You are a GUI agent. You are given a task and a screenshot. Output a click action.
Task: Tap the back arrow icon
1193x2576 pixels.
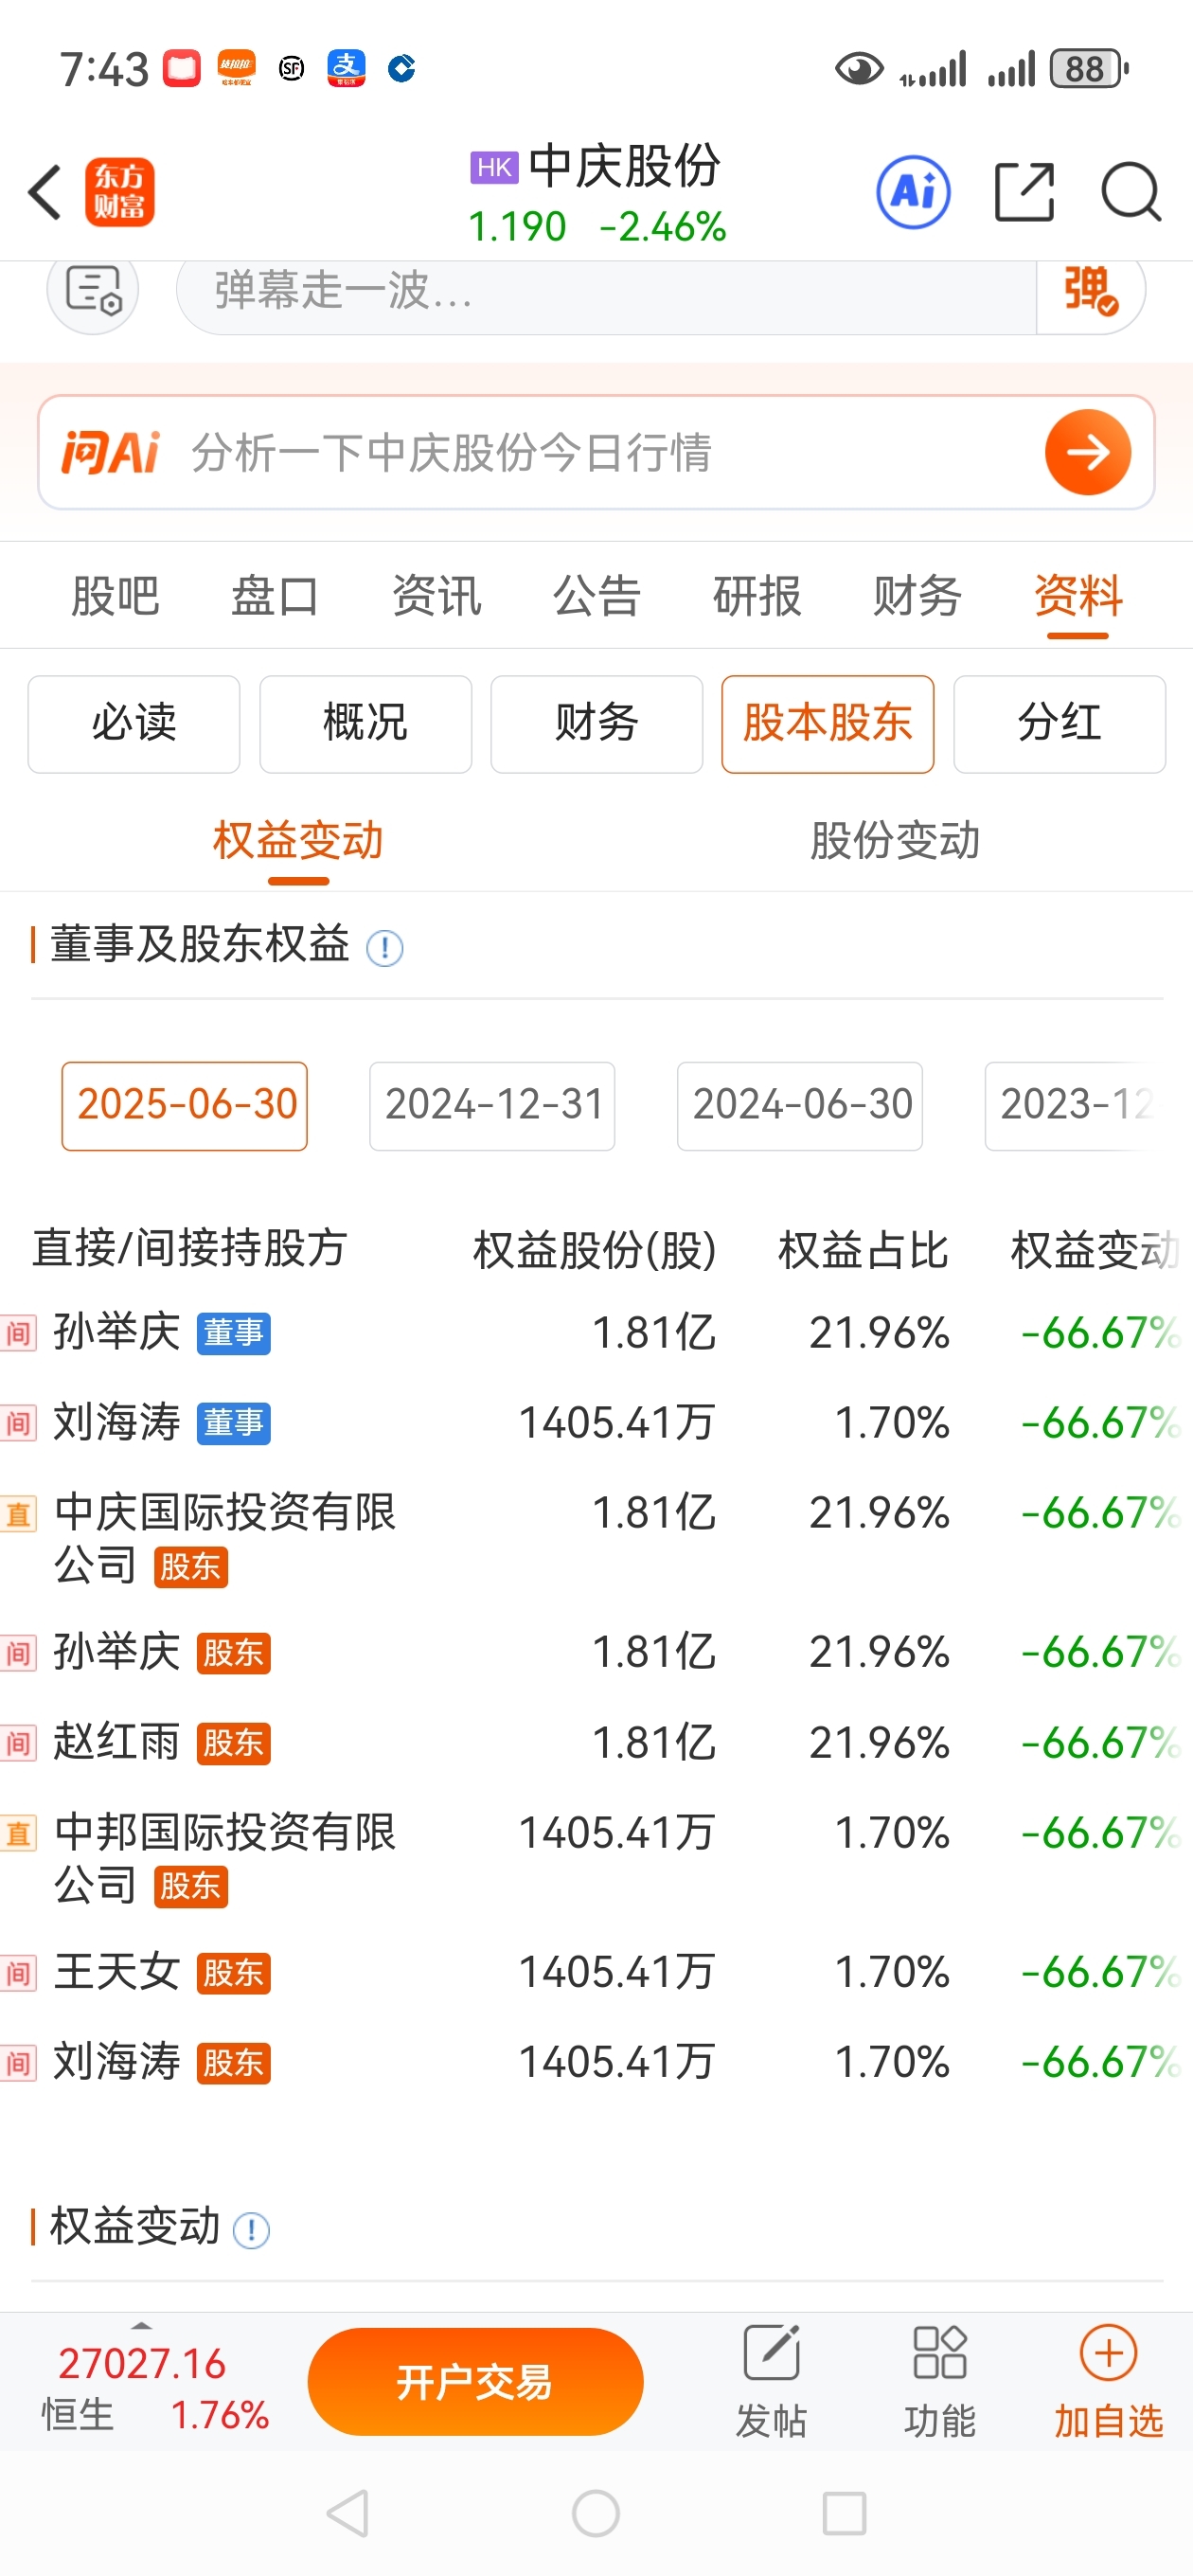pos(45,191)
